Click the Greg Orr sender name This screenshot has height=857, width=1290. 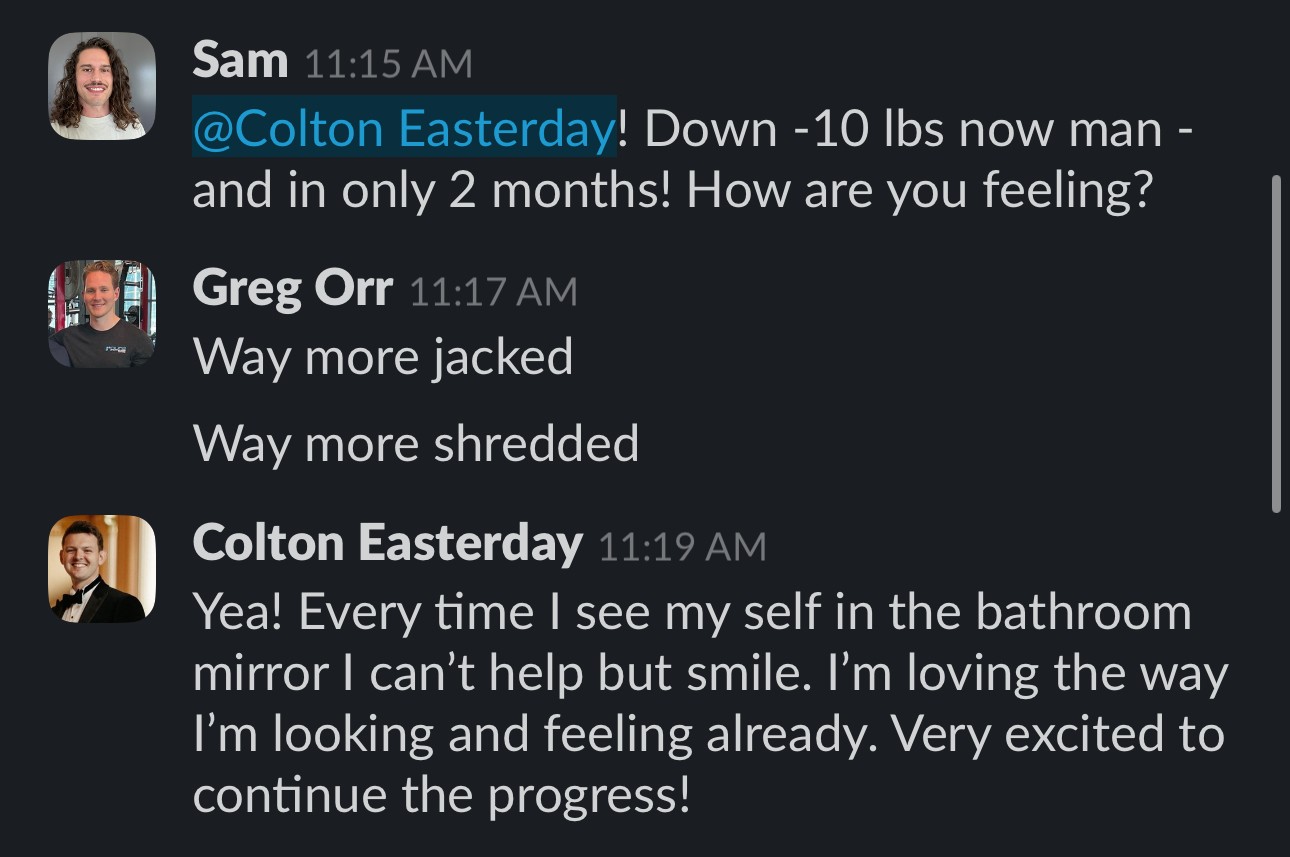point(293,289)
